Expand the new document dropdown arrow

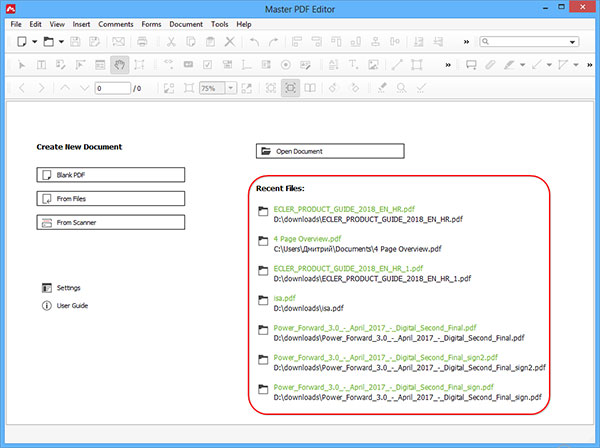35,42
